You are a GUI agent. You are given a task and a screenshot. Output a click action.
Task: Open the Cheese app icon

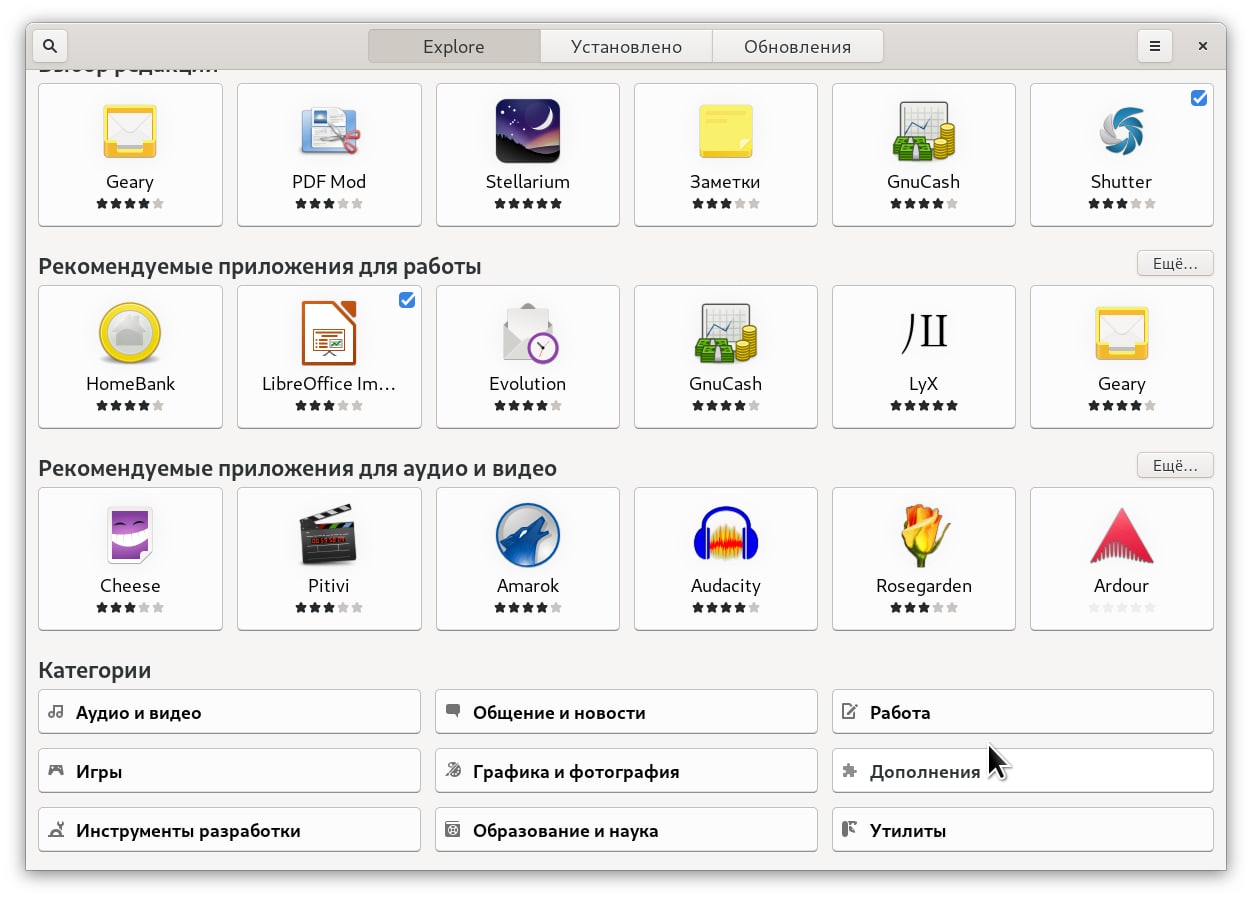click(130, 535)
